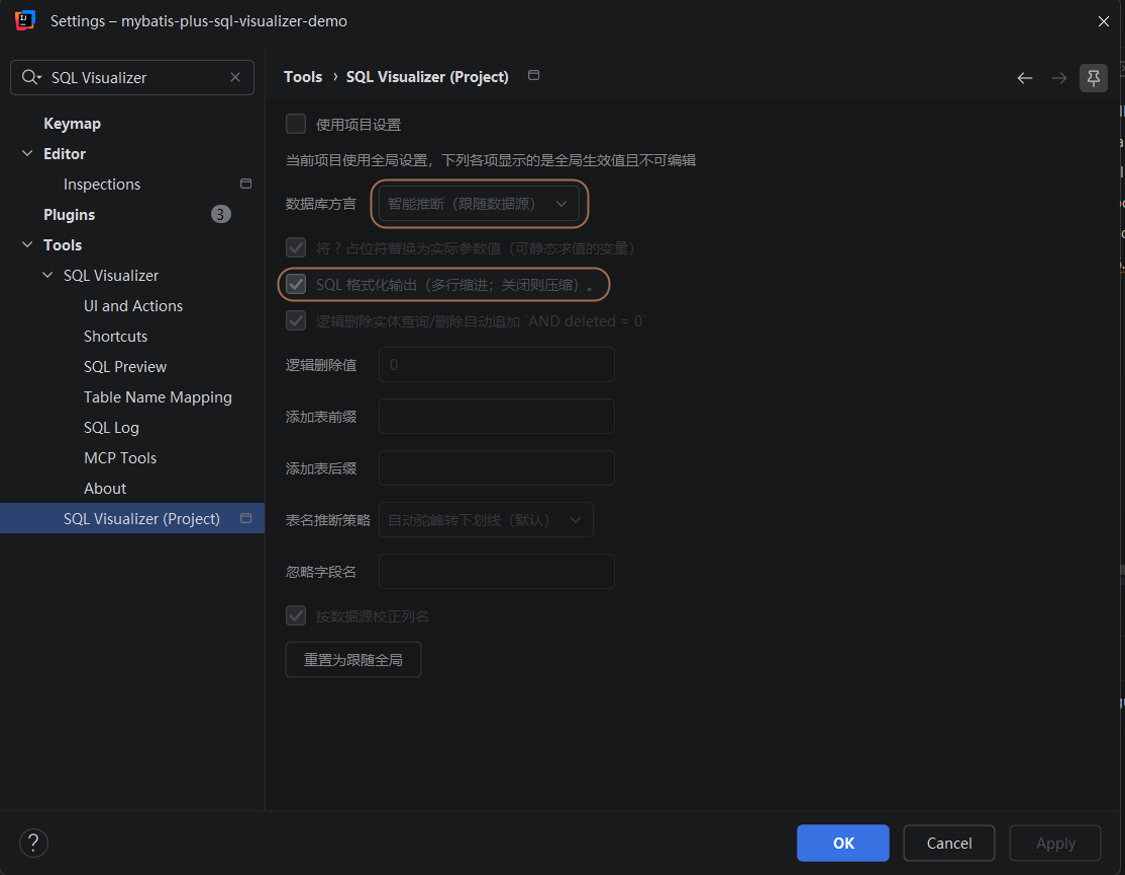Click the 忽略字段名 input field
The image size is (1125, 875).
pyautogui.click(x=496, y=571)
